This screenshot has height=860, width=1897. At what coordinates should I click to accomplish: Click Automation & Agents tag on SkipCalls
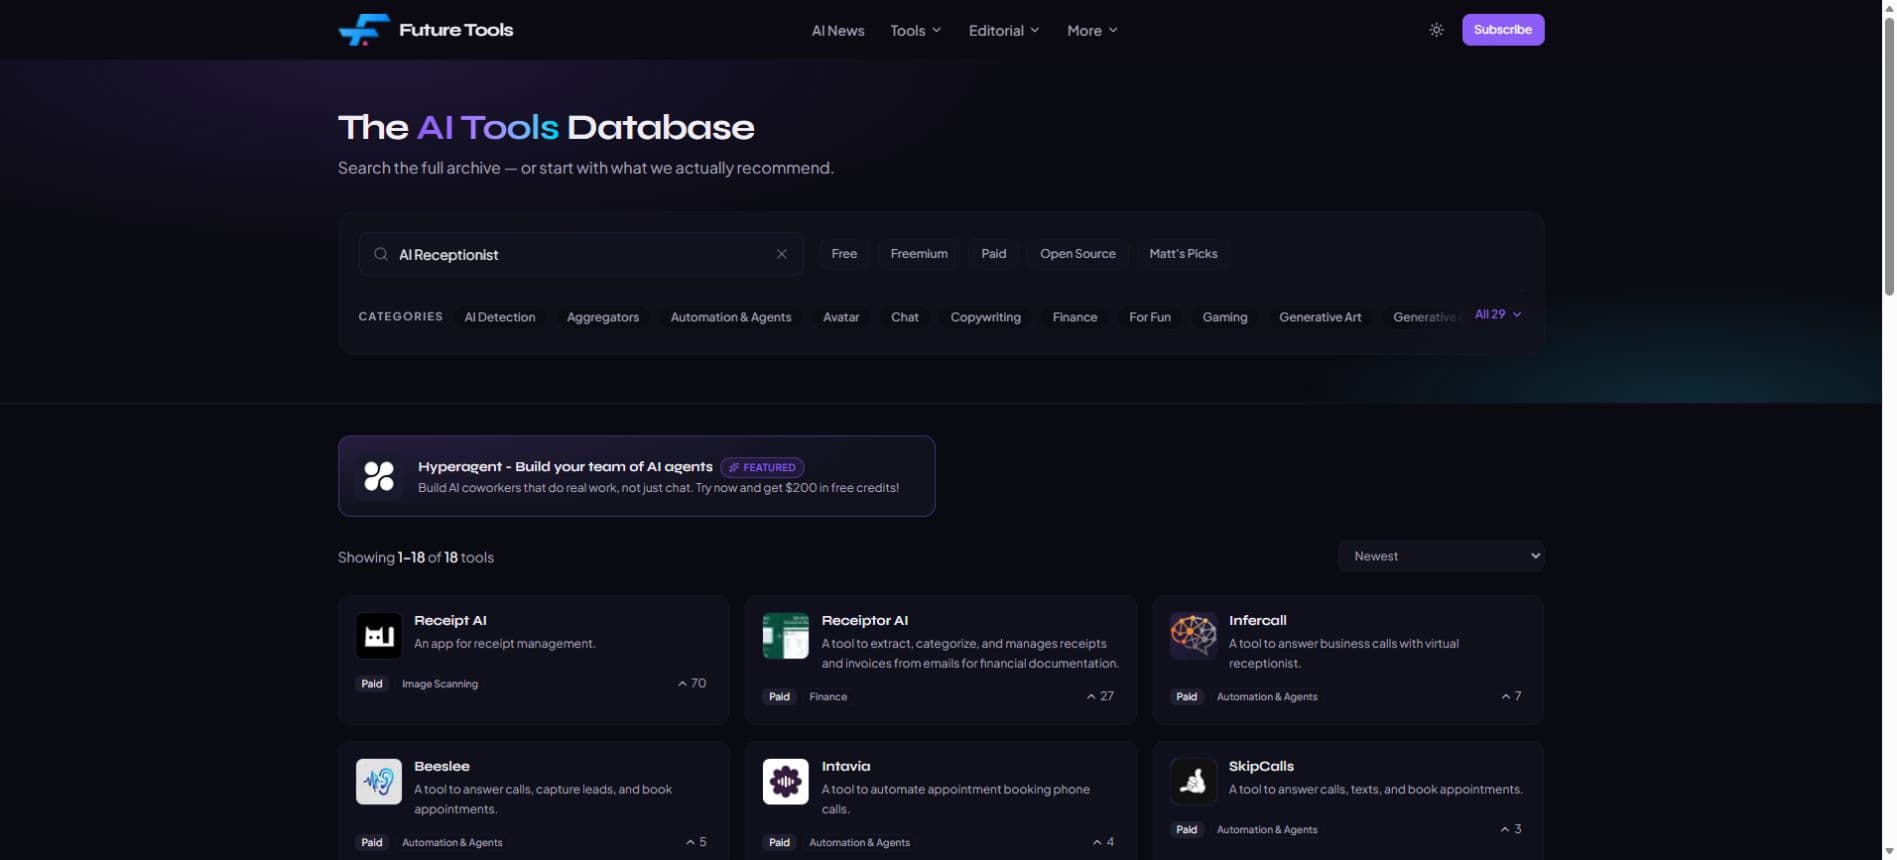point(1267,830)
